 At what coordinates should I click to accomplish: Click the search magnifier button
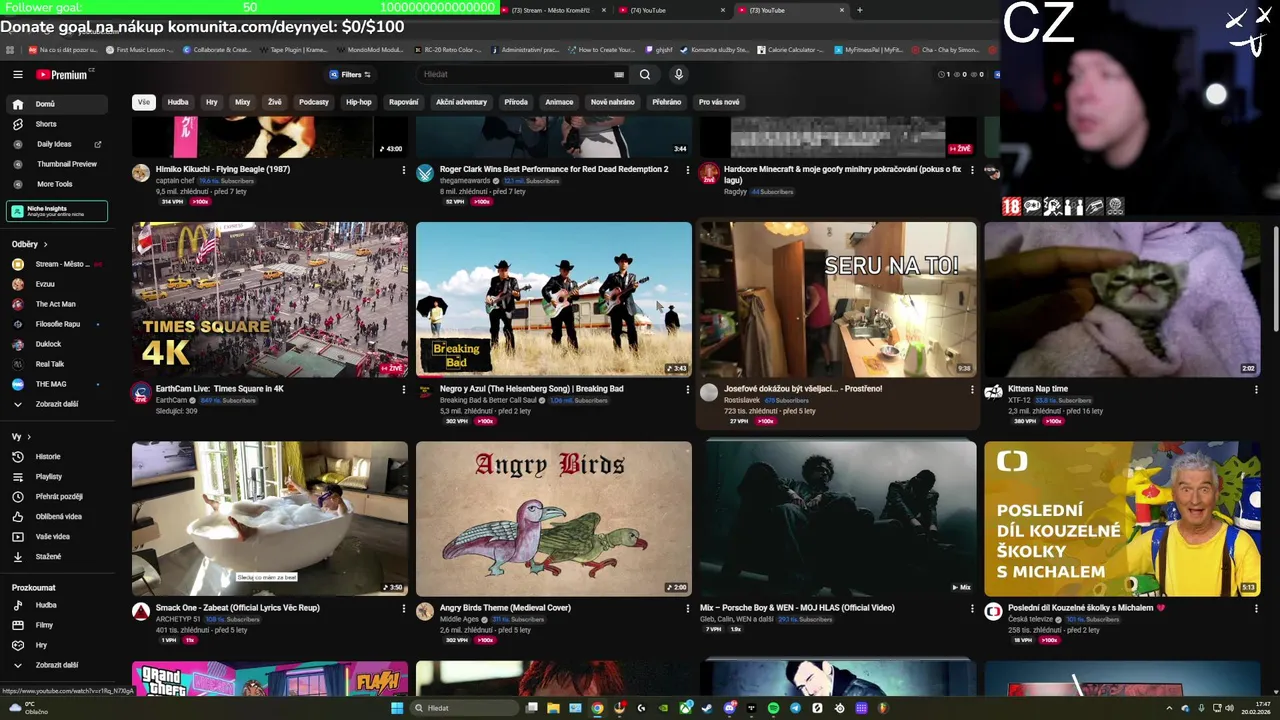pos(645,74)
